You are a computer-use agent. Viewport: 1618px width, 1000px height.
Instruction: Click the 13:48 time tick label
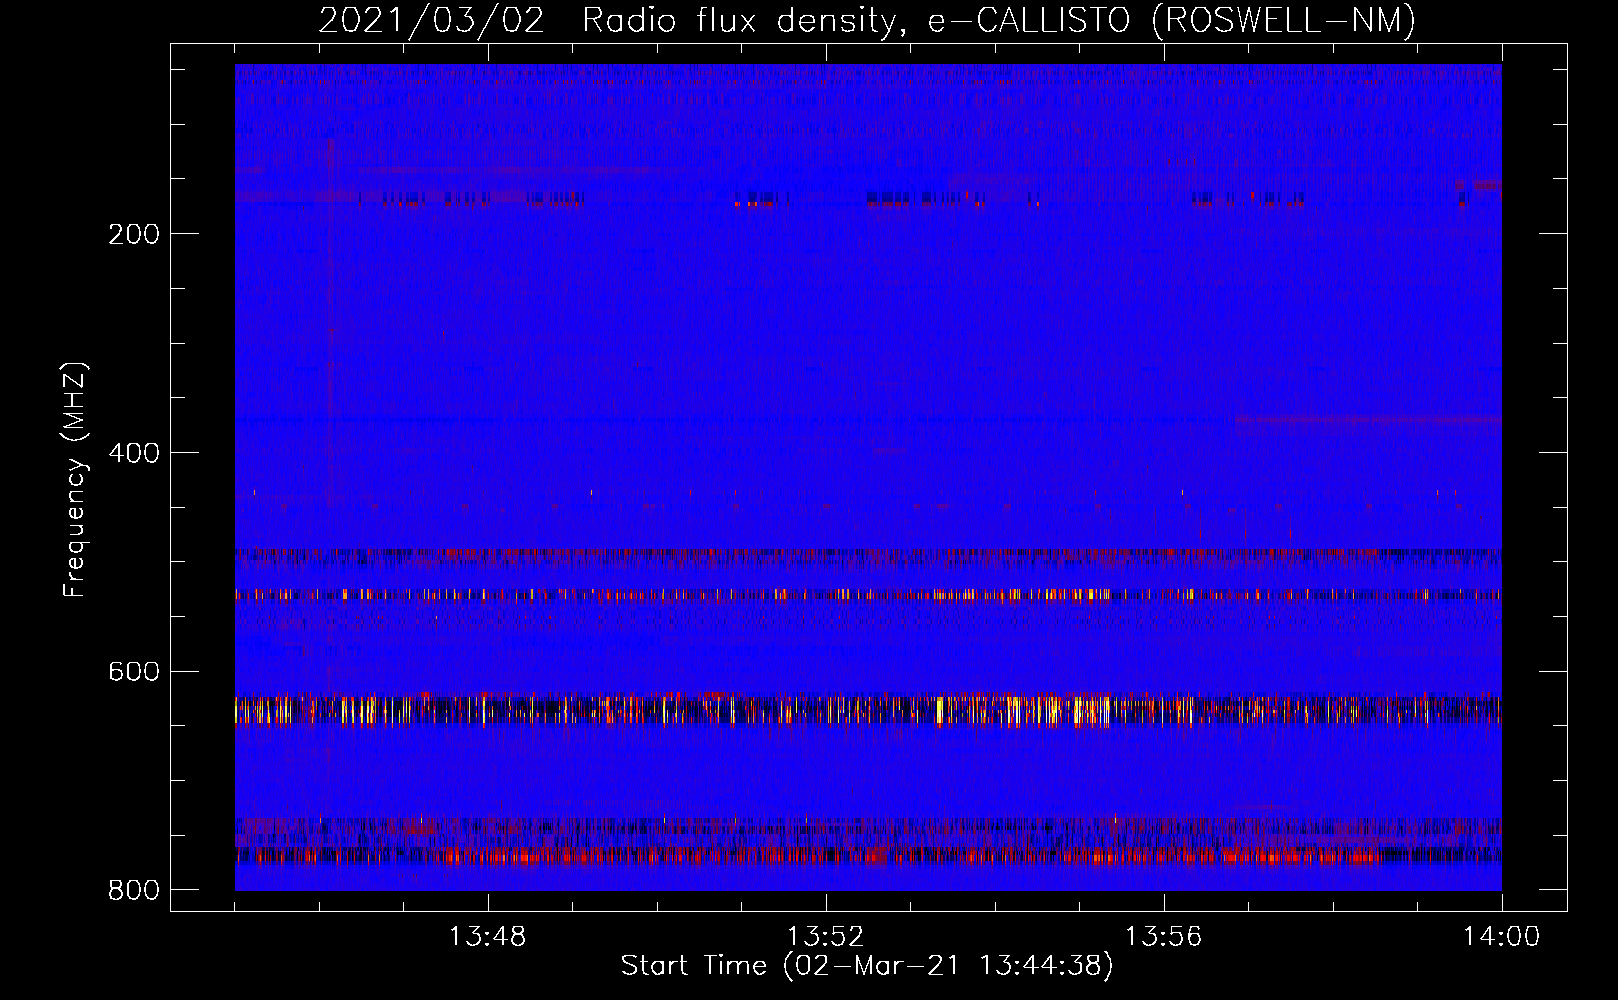click(x=487, y=937)
